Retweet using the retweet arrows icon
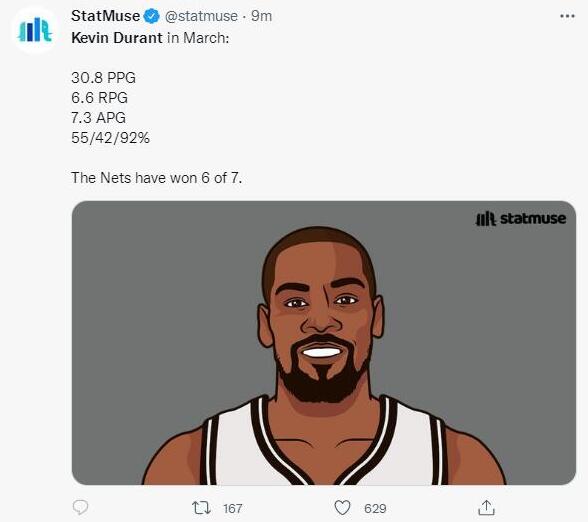Image resolution: width=588 pixels, height=522 pixels. (201, 508)
